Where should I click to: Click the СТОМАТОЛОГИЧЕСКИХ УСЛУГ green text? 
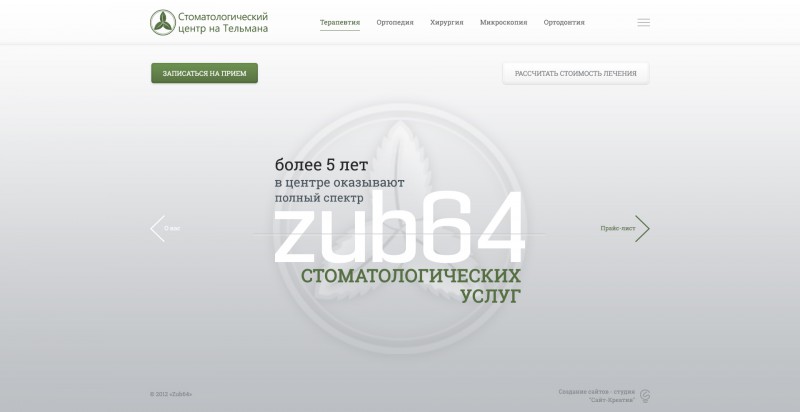click(411, 286)
